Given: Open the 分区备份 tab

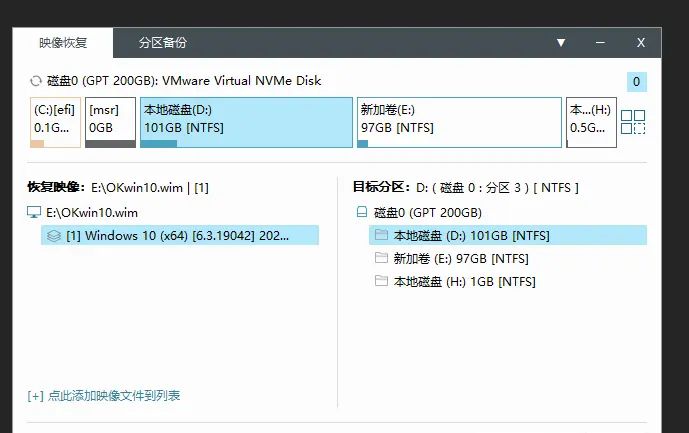Looking at the screenshot, I should pyautogui.click(x=163, y=43).
